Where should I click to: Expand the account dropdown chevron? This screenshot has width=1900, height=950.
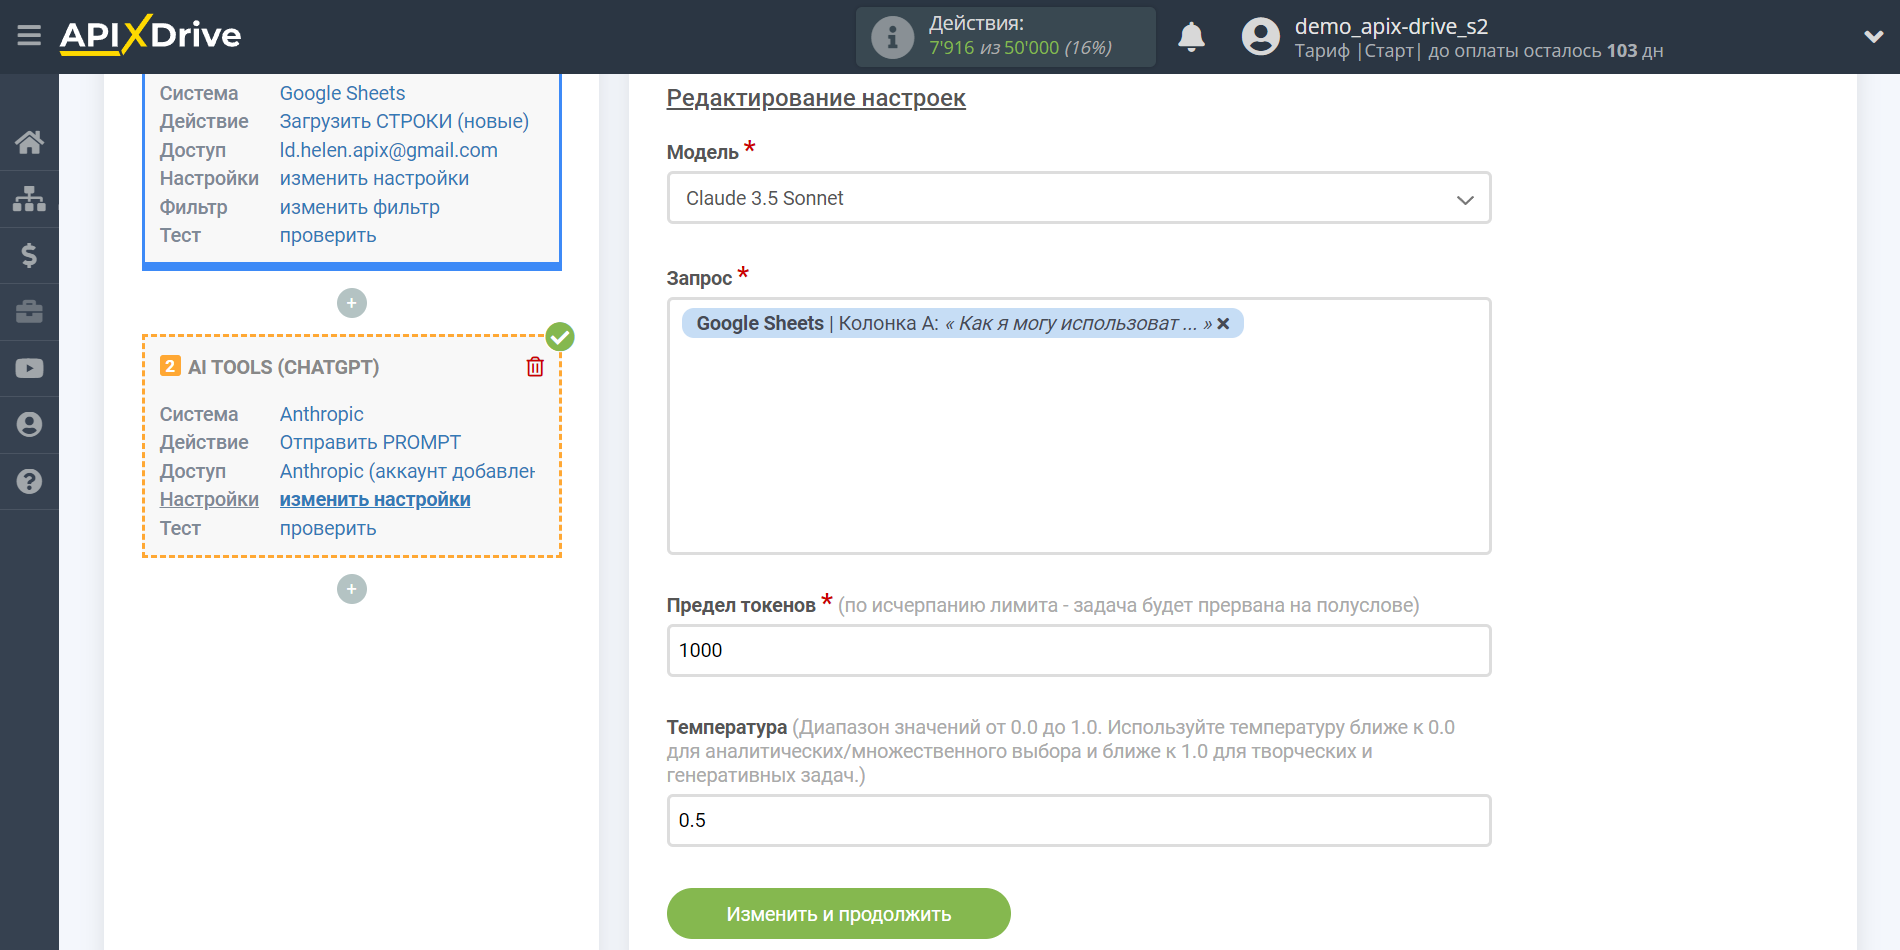(1873, 37)
